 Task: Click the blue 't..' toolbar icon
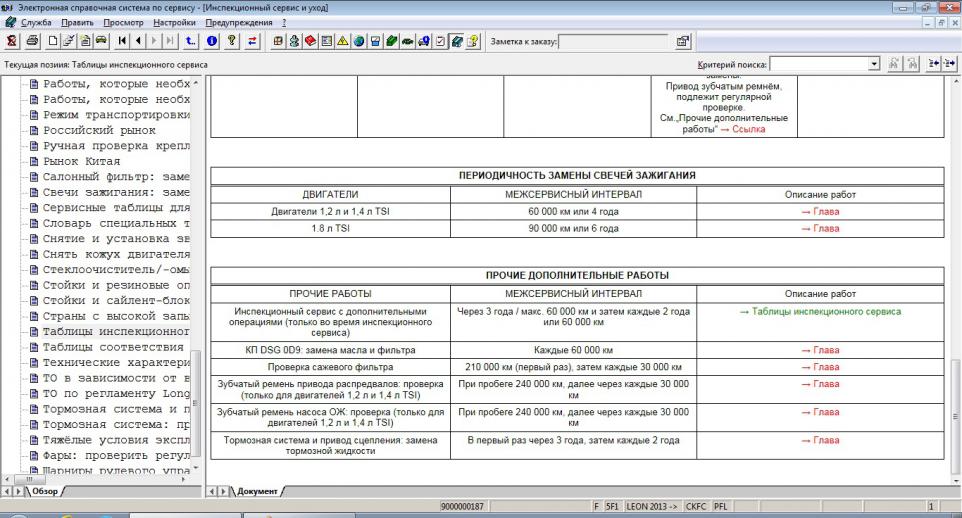tap(191, 41)
